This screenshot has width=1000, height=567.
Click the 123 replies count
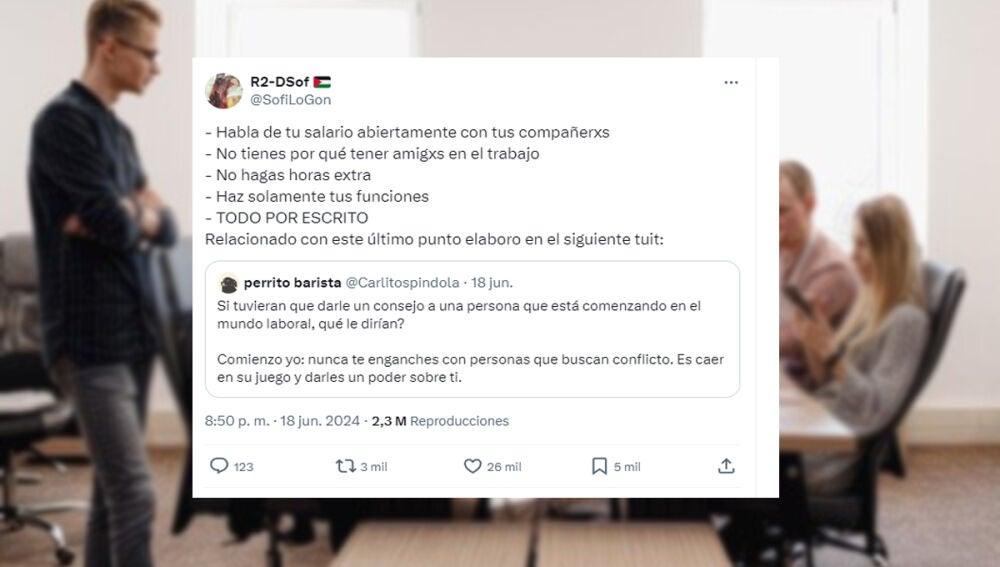coord(244,467)
